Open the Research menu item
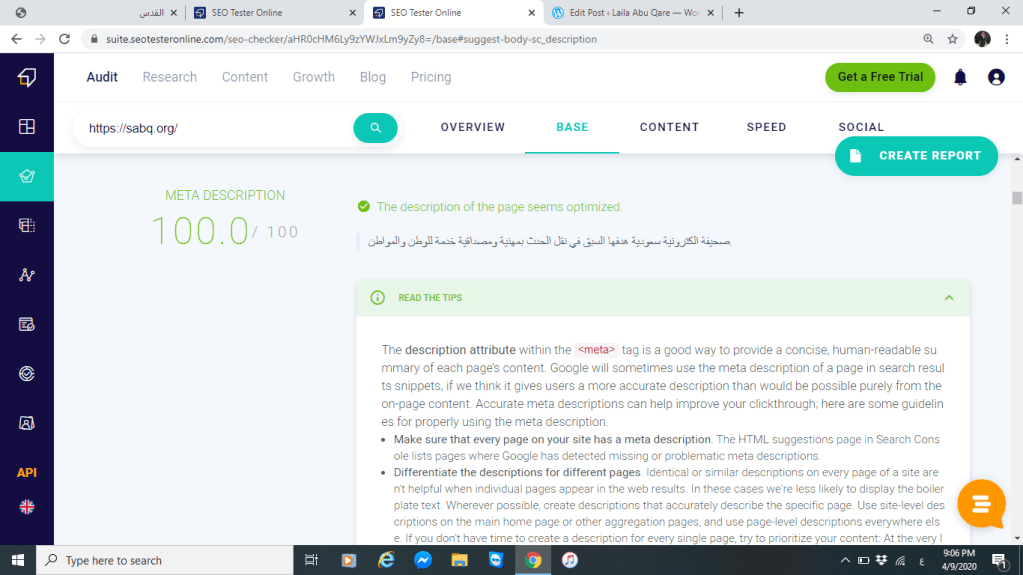The width and height of the screenshot is (1023, 575). tap(169, 77)
